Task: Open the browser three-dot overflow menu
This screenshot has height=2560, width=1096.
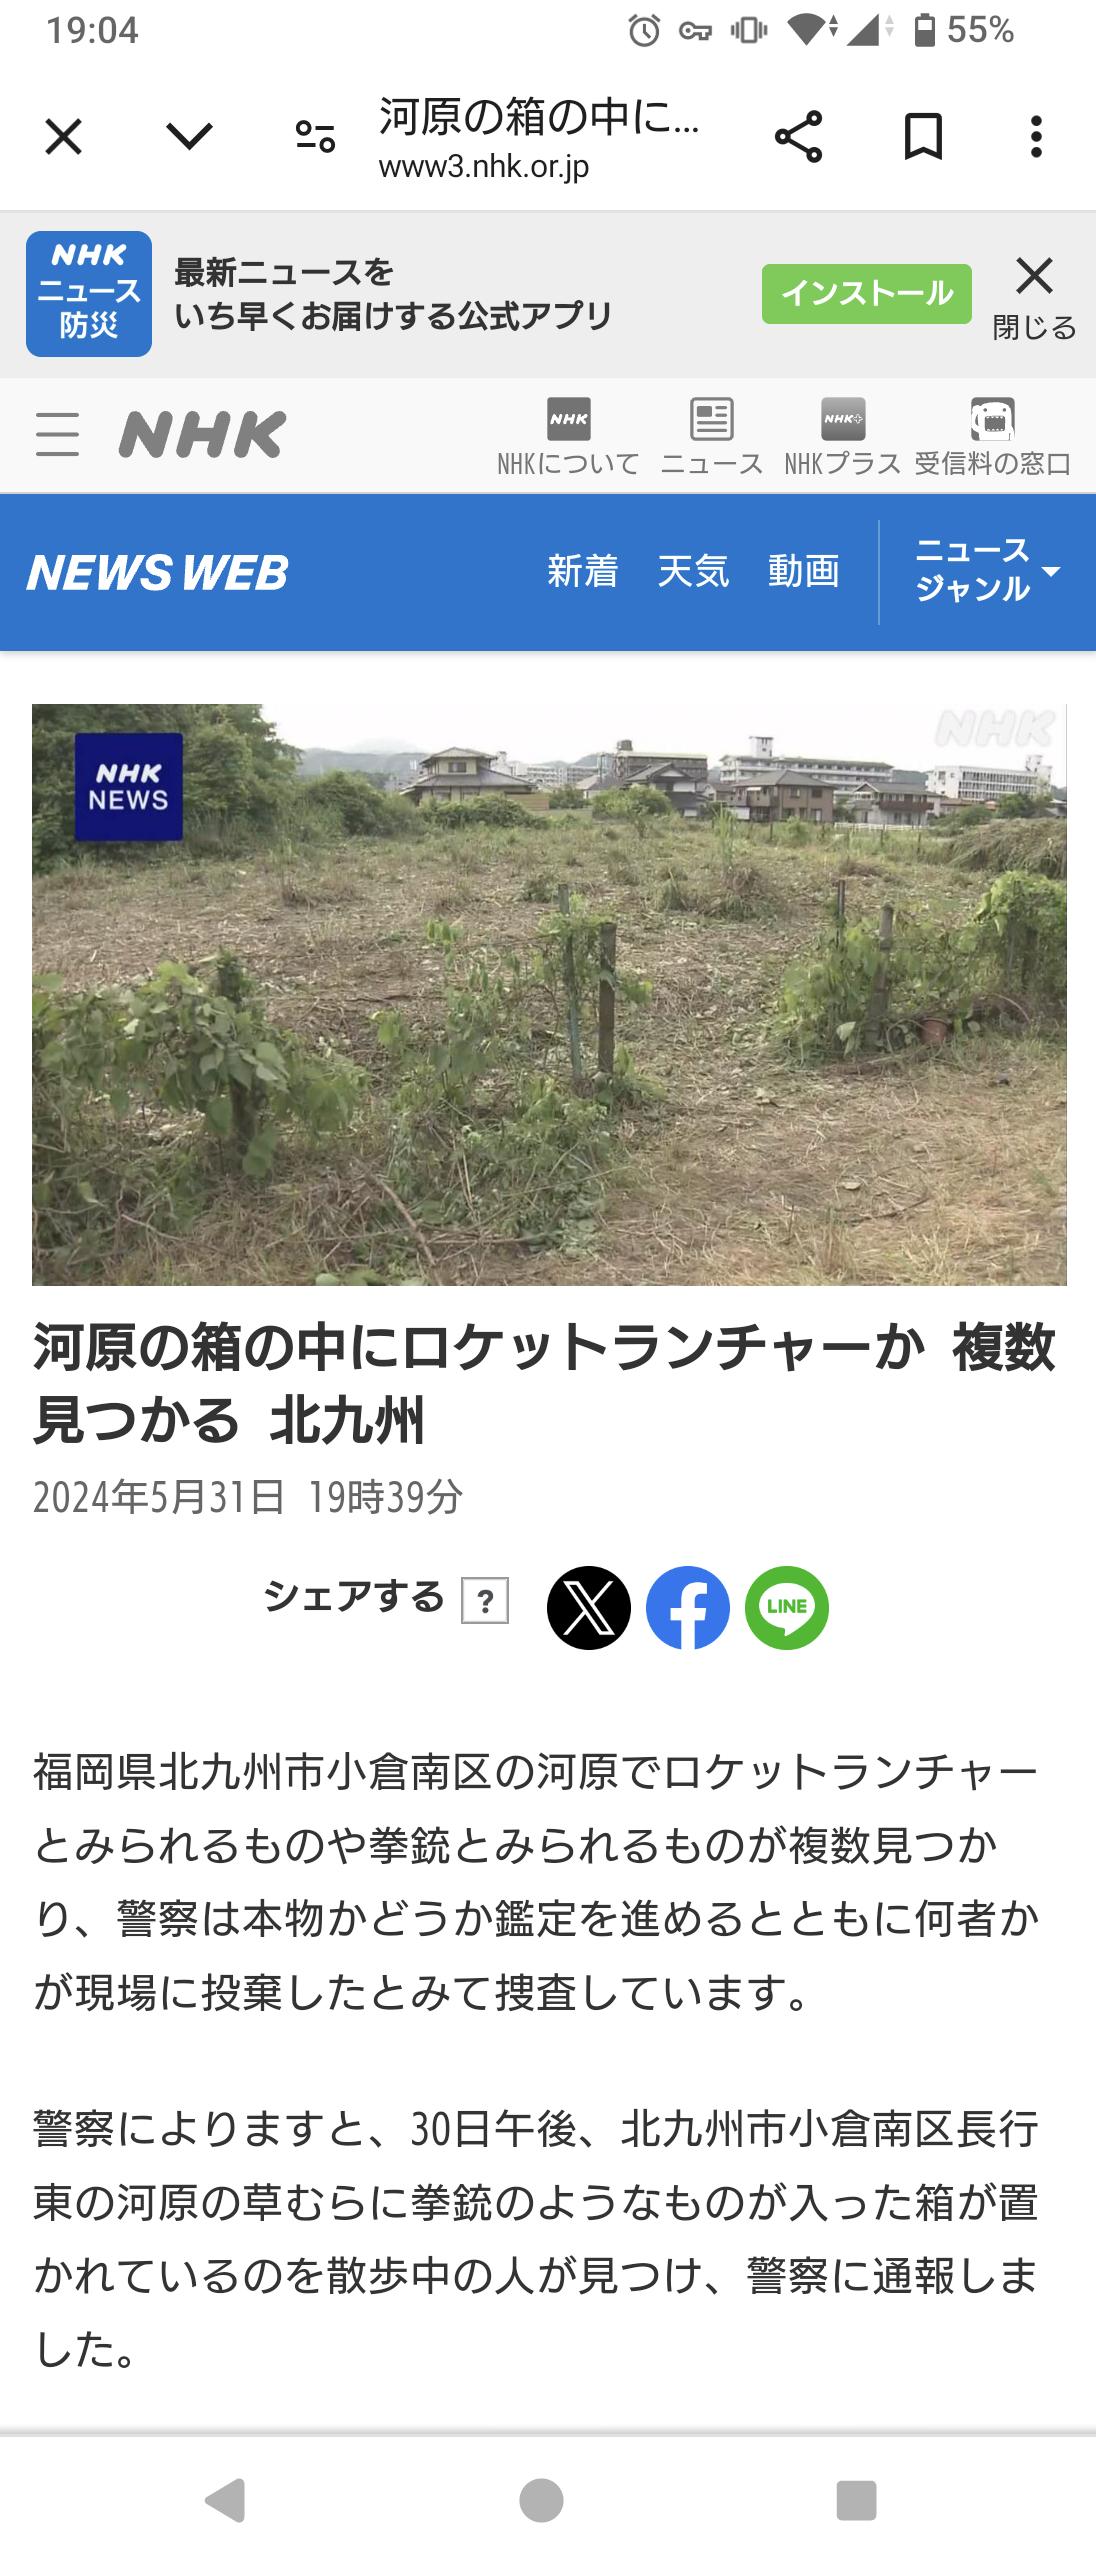Action: (x=1036, y=136)
